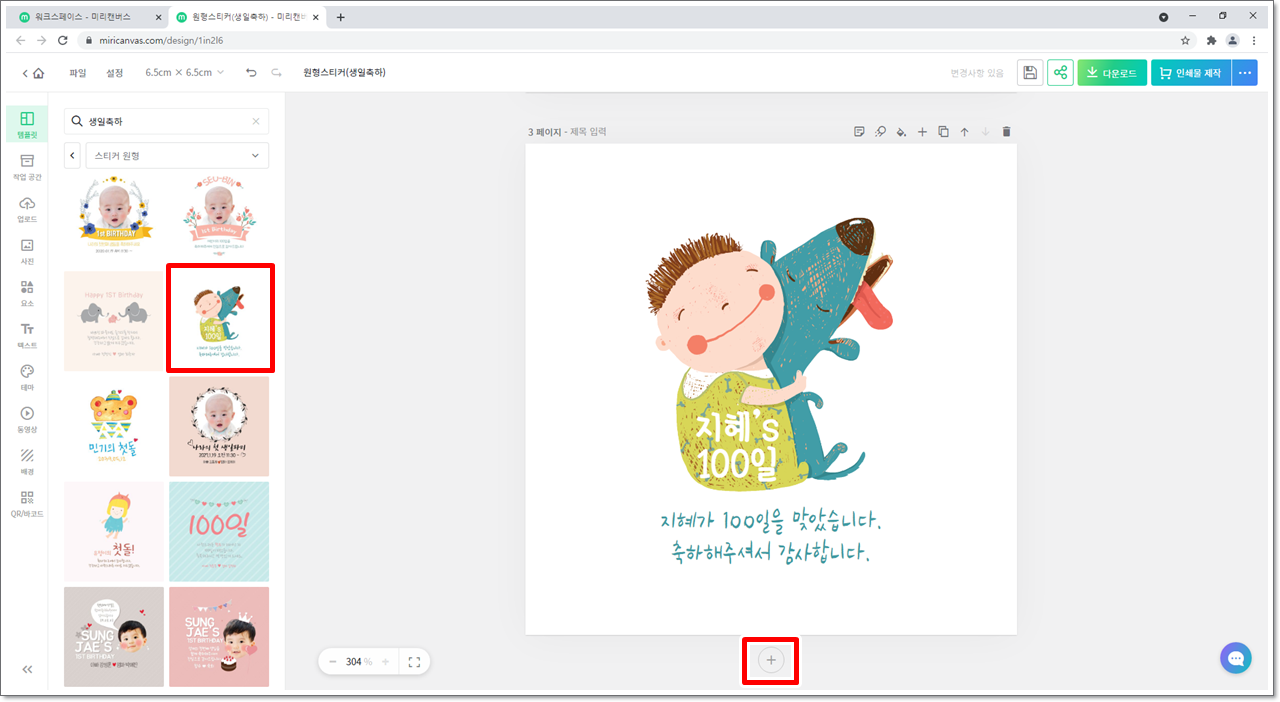Switch to 원형스티커(생일축하) browser tab
This screenshot has width=1280, height=702.
[245, 17]
